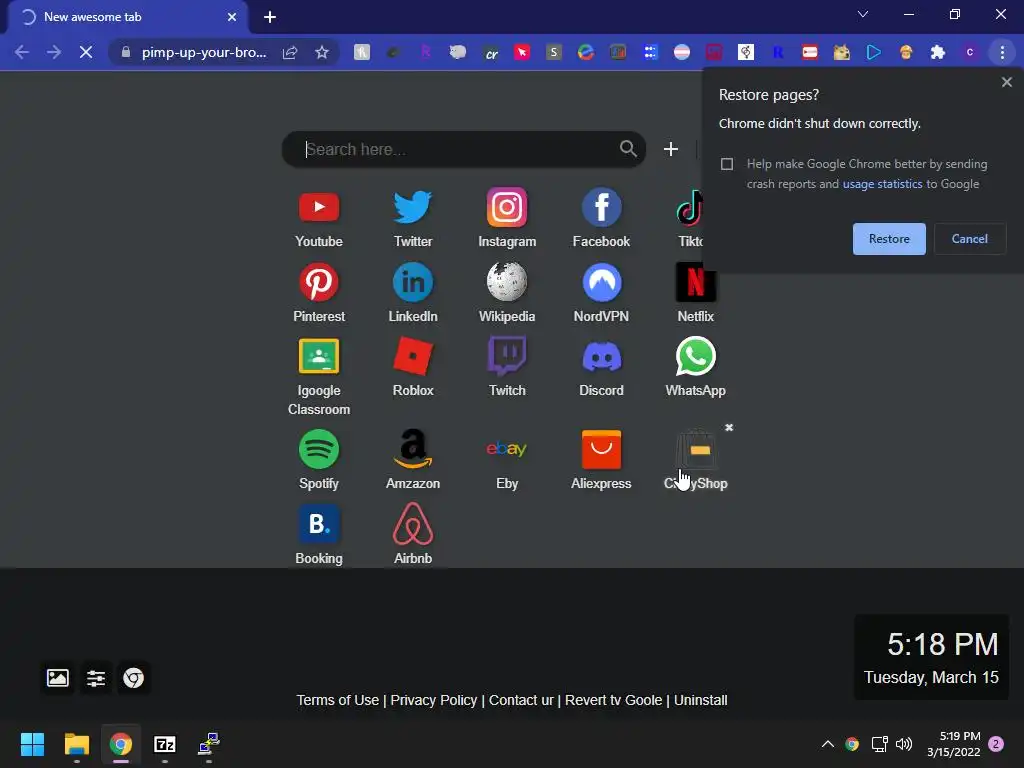Click the blue play-arrow extension icon
This screenshot has height=768, width=1024.
pos(873,52)
